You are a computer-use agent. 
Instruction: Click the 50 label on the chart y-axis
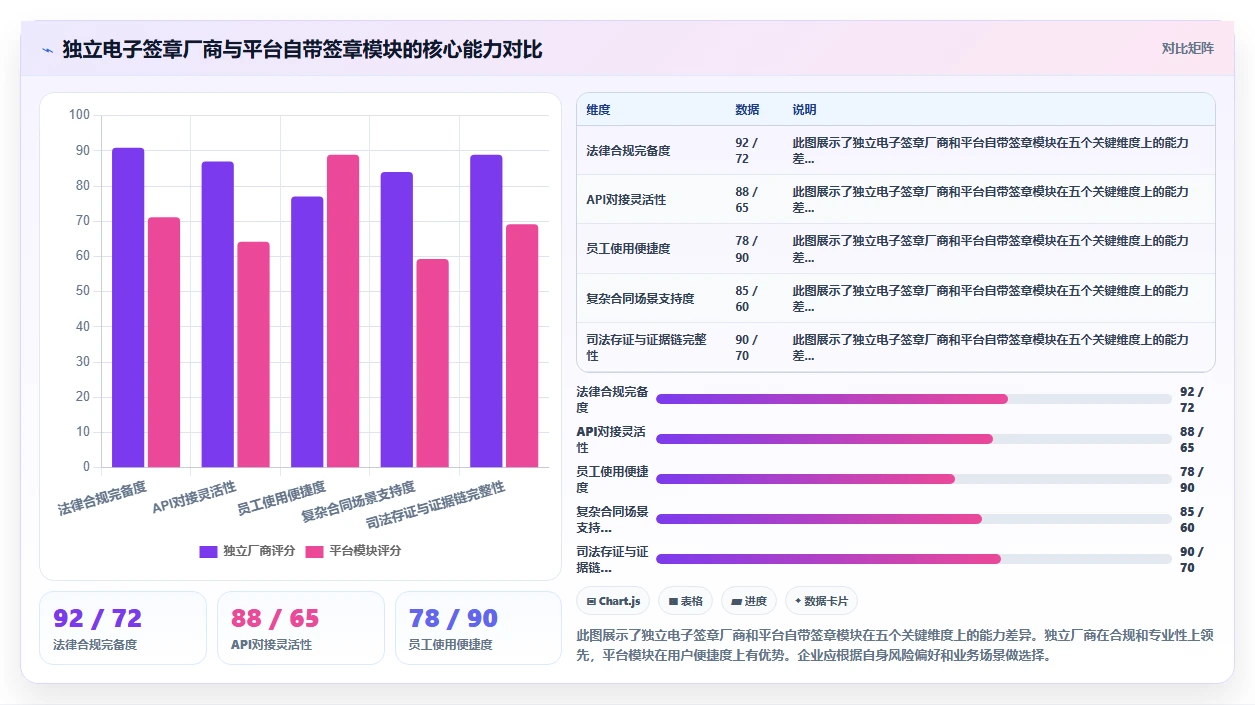[83, 291]
